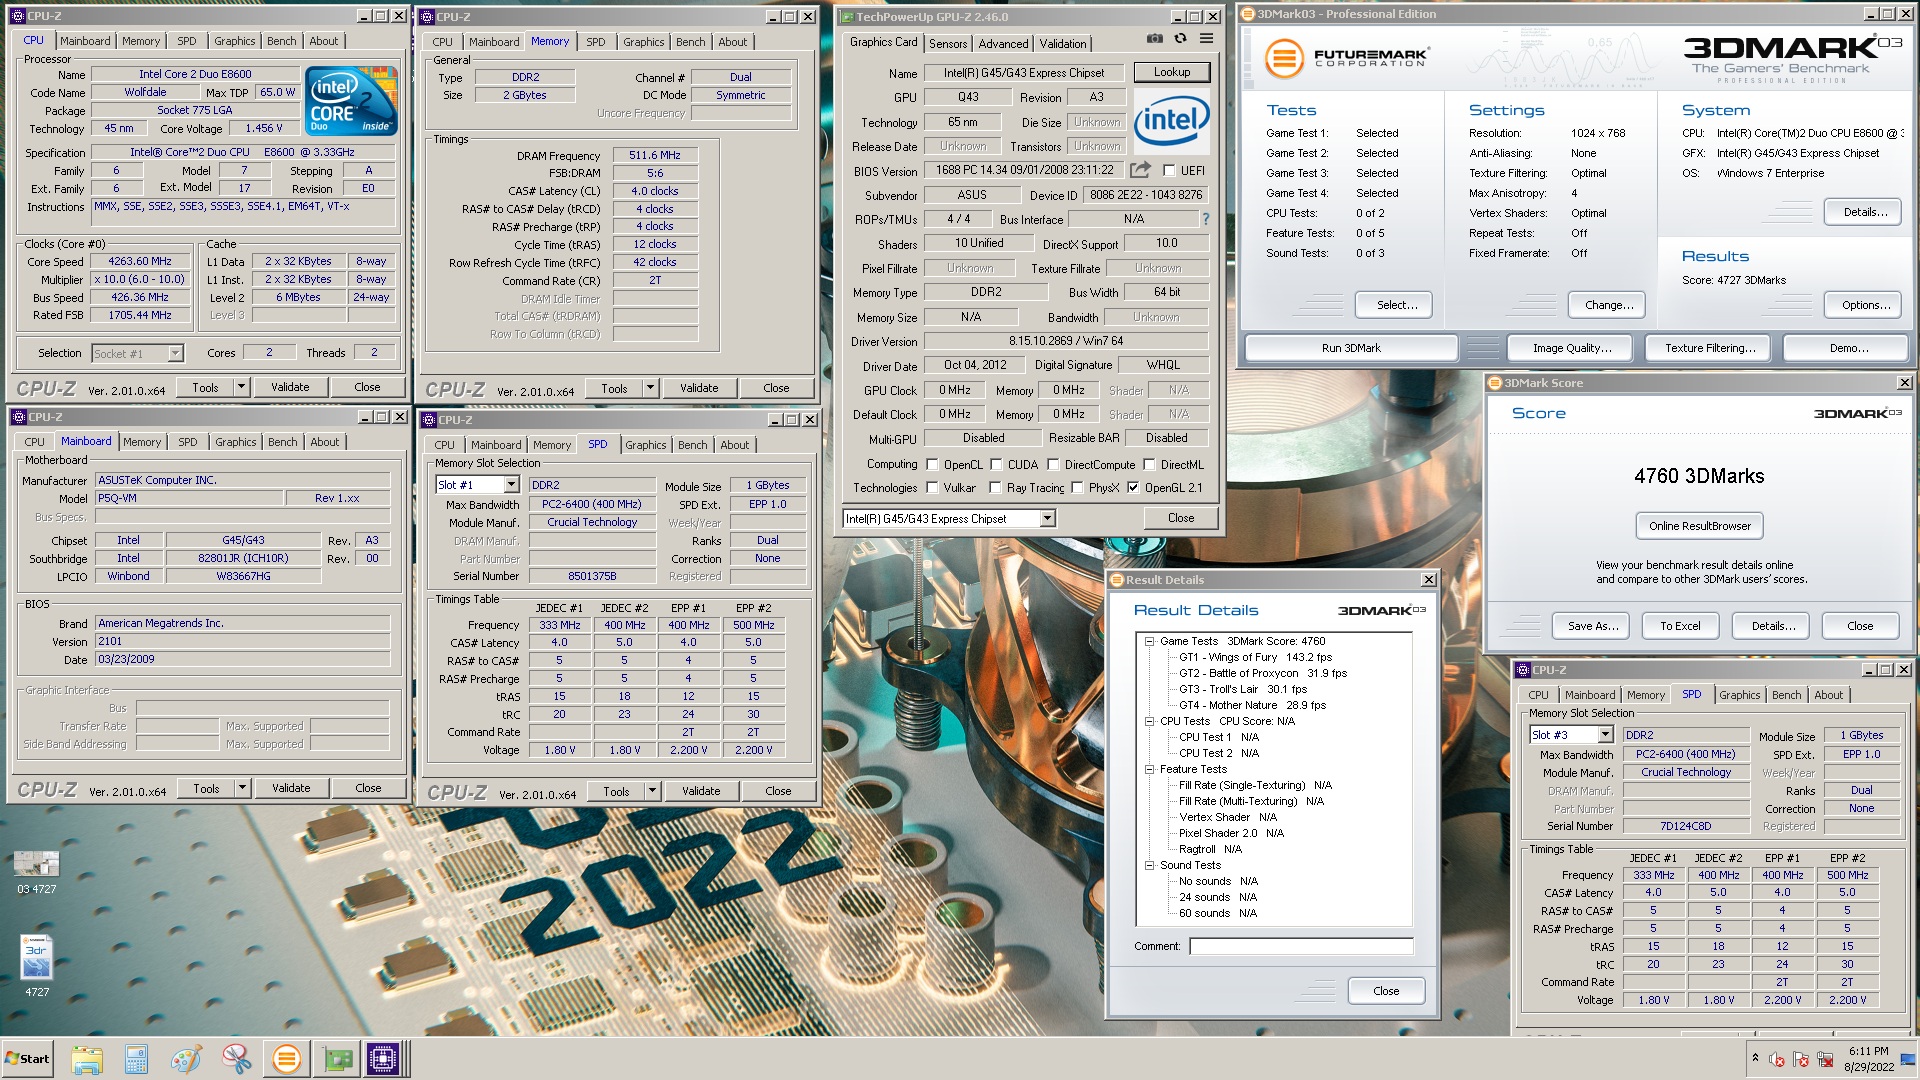Click Save As button in 3DMark Score

coord(1592,626)
